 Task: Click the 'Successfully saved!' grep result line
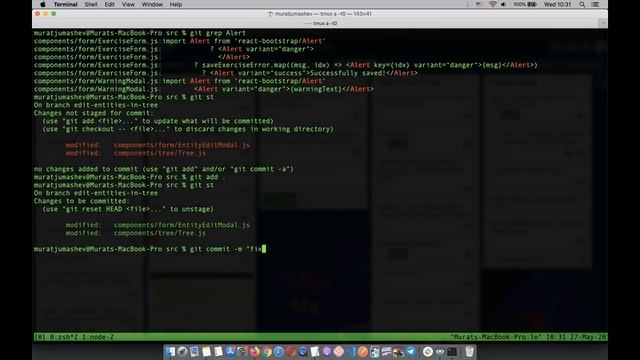(226, 73)
